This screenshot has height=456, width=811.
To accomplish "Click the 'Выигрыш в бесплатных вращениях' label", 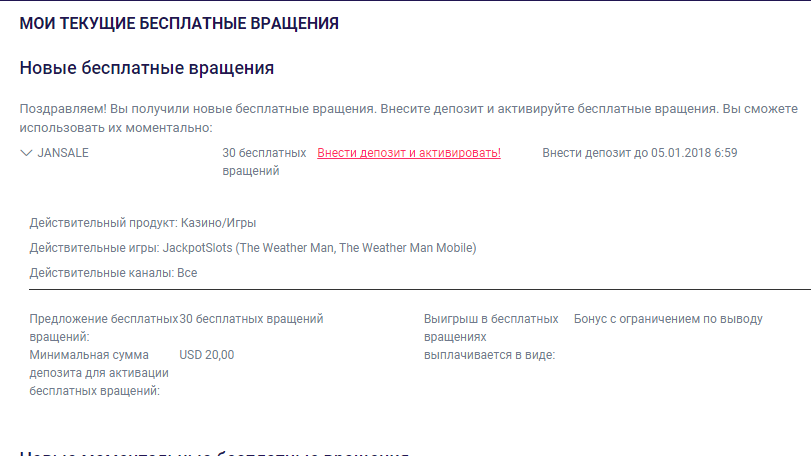I will click(x=491, y=337).
